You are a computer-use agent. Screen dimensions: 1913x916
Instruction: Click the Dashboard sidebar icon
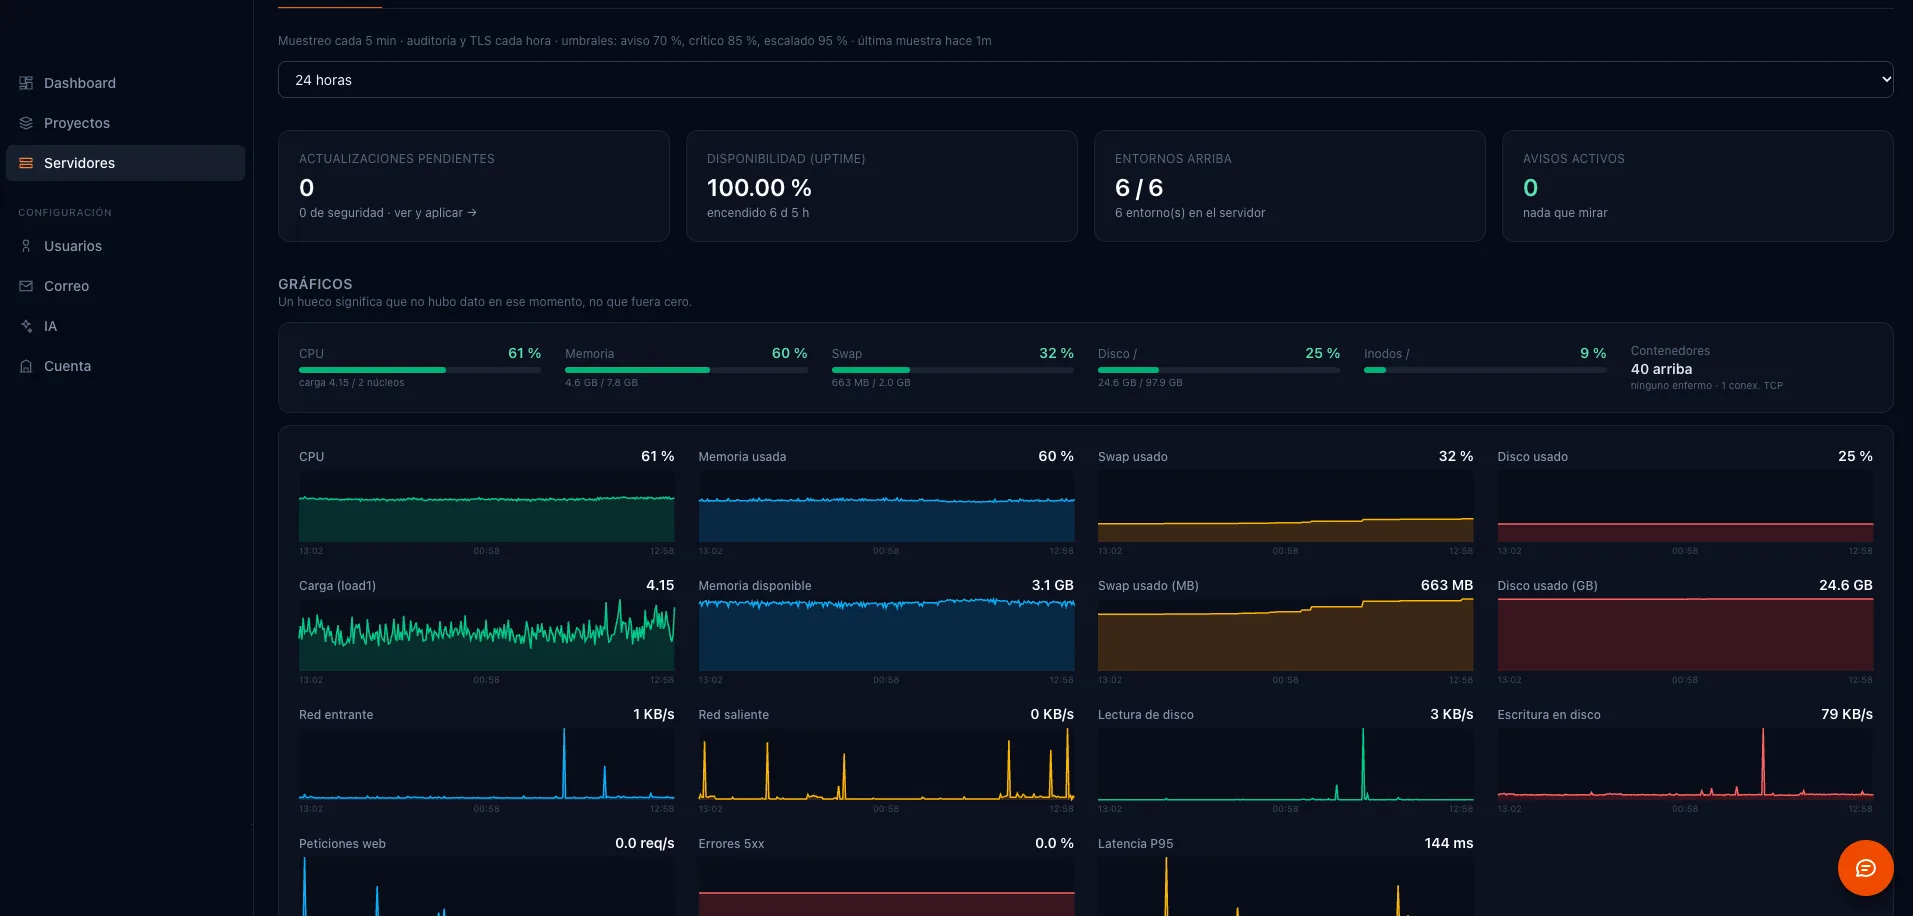26,83
